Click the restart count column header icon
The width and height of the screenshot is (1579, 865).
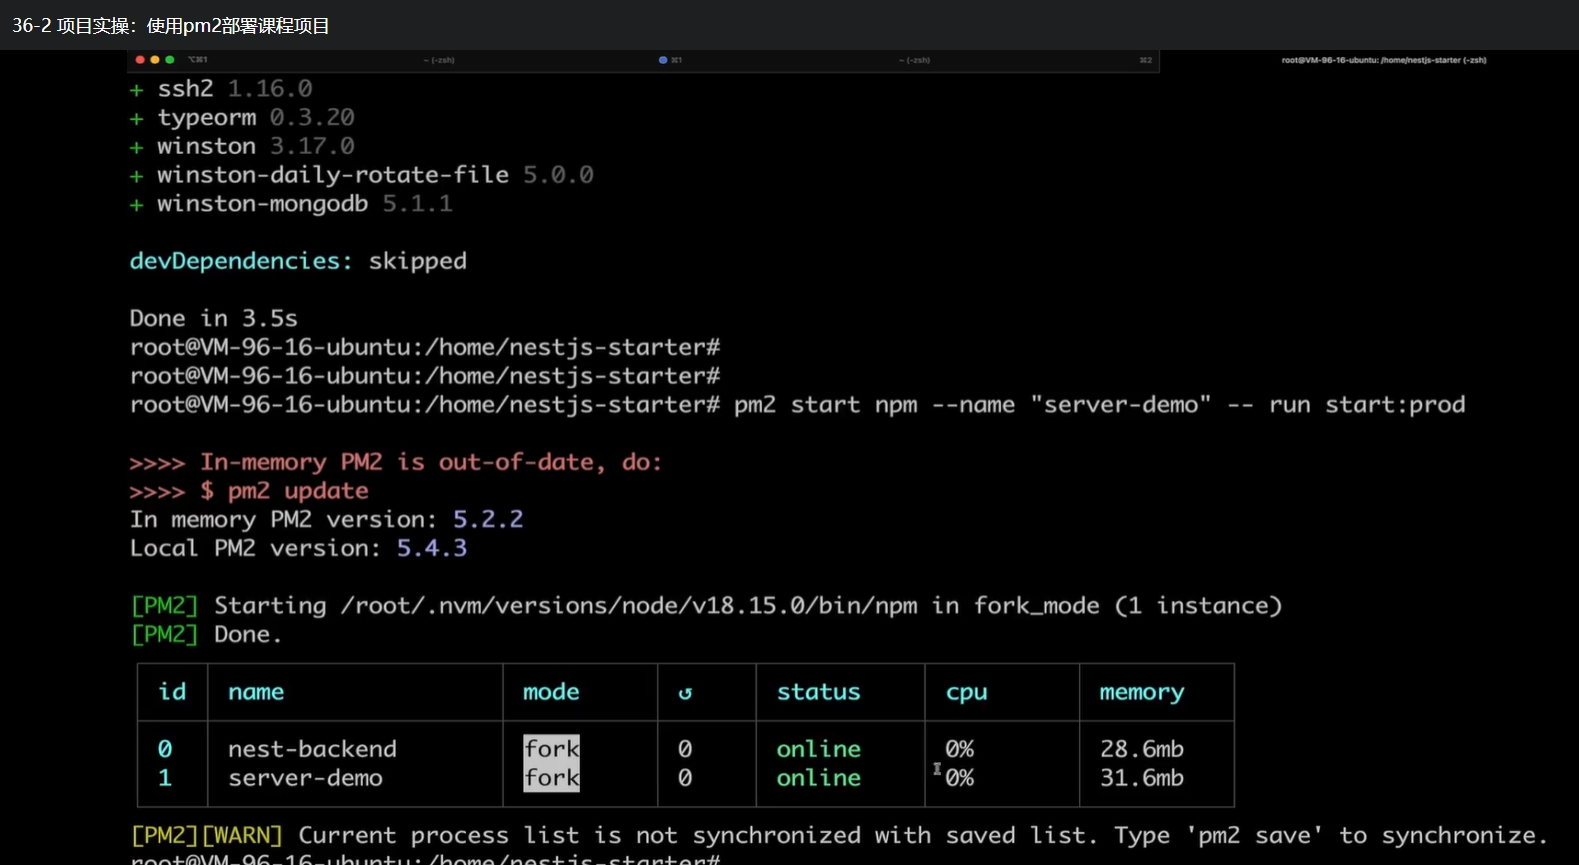coord(685,693)
